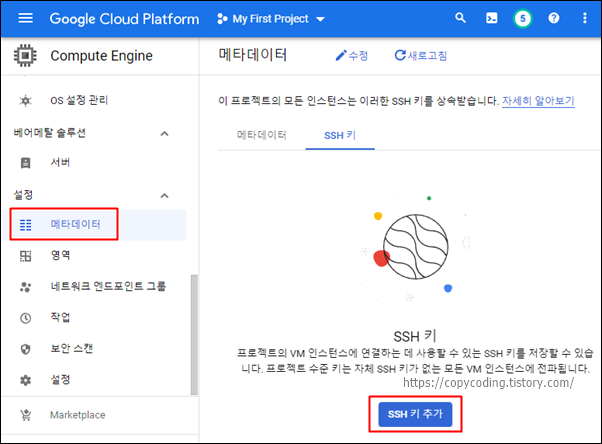
Task: Open the My First Project selector dropdown
Action: pyautogui.click(x=271, y=19)
